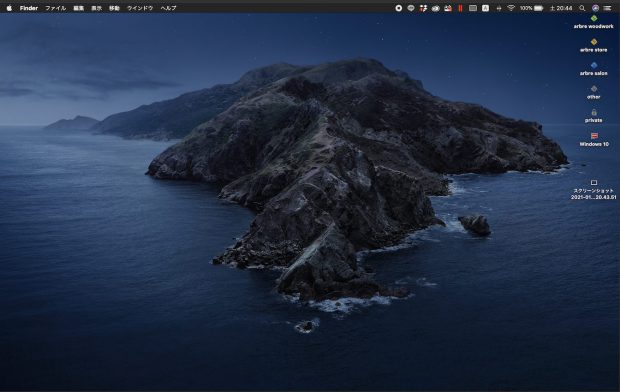
Task: Click the 100% battery indicator
Action: [x=531, y=8]
